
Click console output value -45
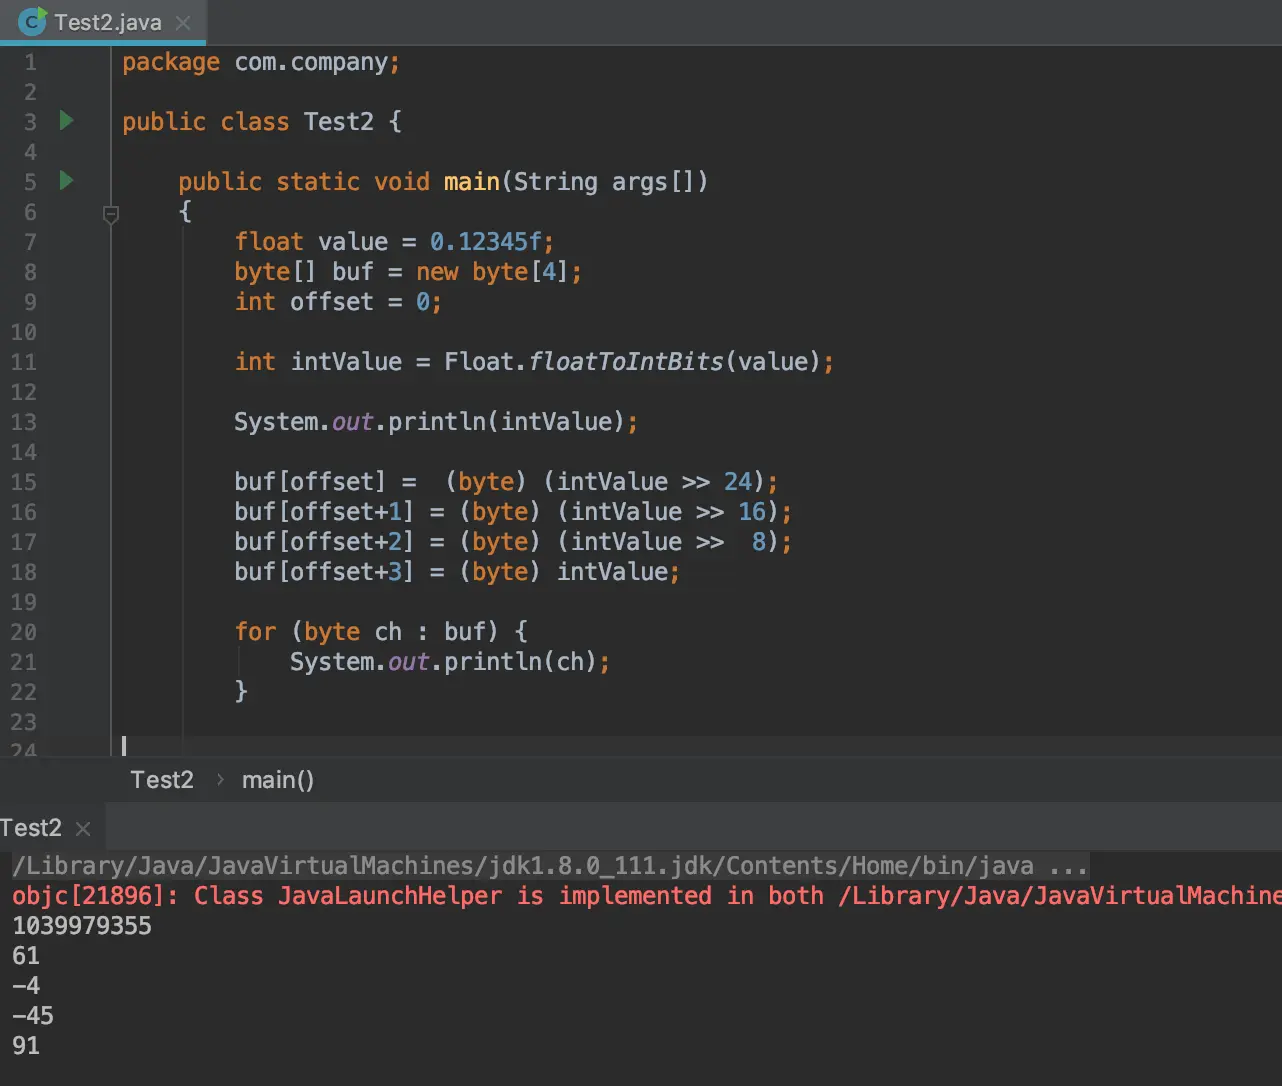33,1016
